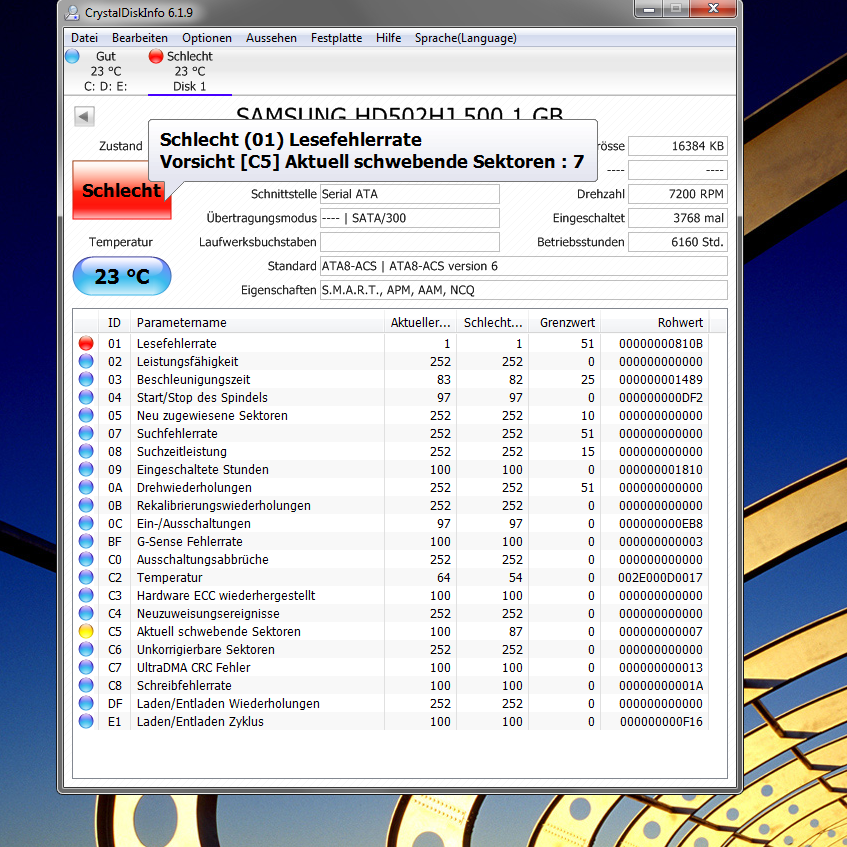Viewport: 847px width, 847px height.
Task: Close the CrystalDiskInfo window
Action: [713, 9]
